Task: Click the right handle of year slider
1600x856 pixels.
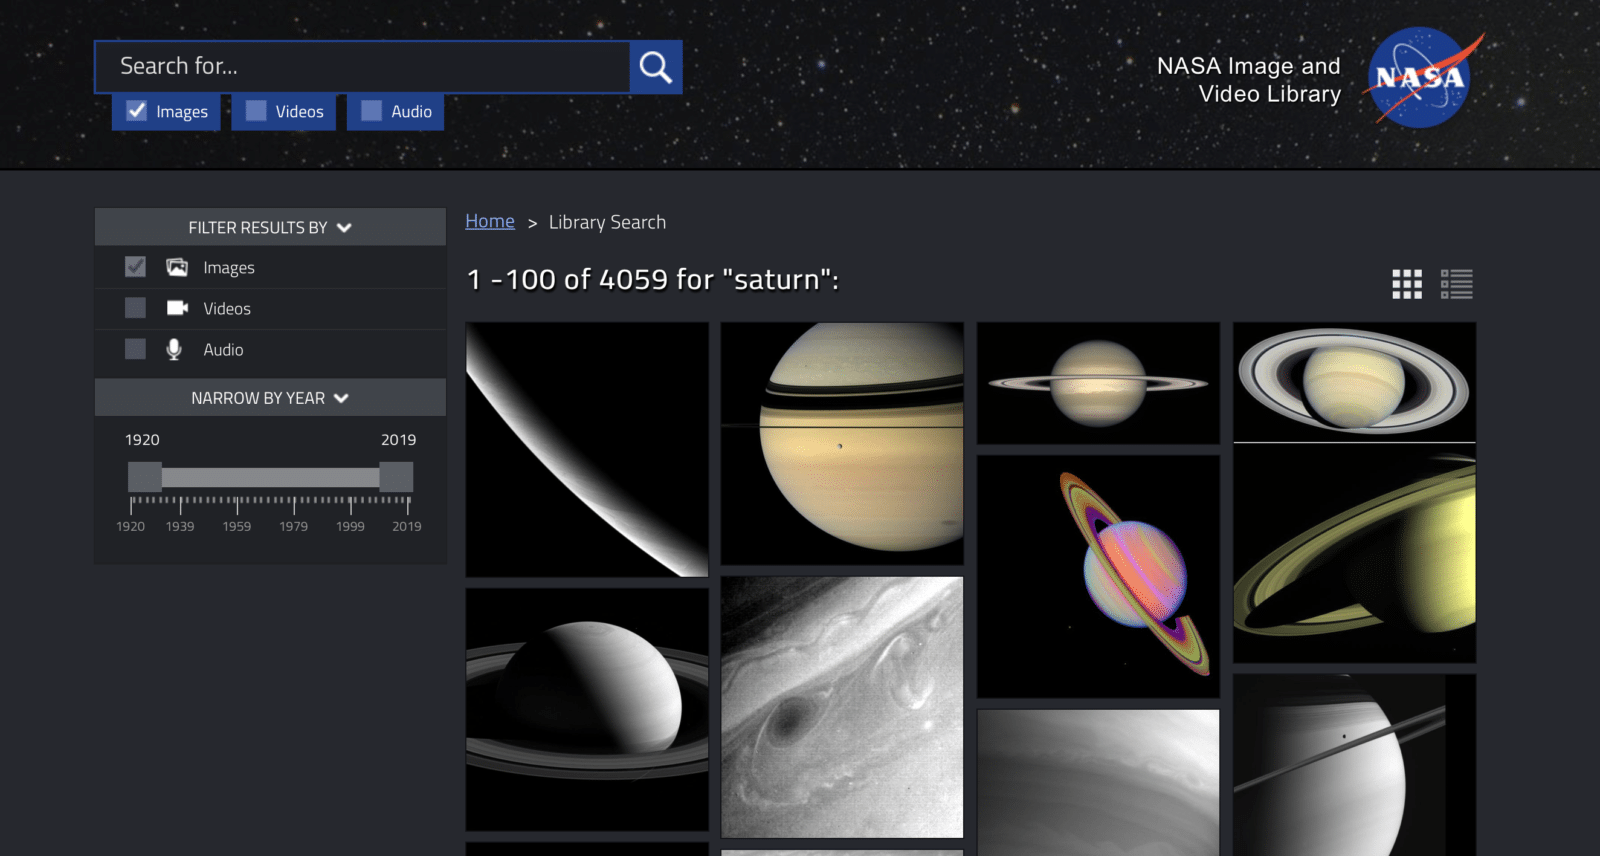Action: click(396, 477)
